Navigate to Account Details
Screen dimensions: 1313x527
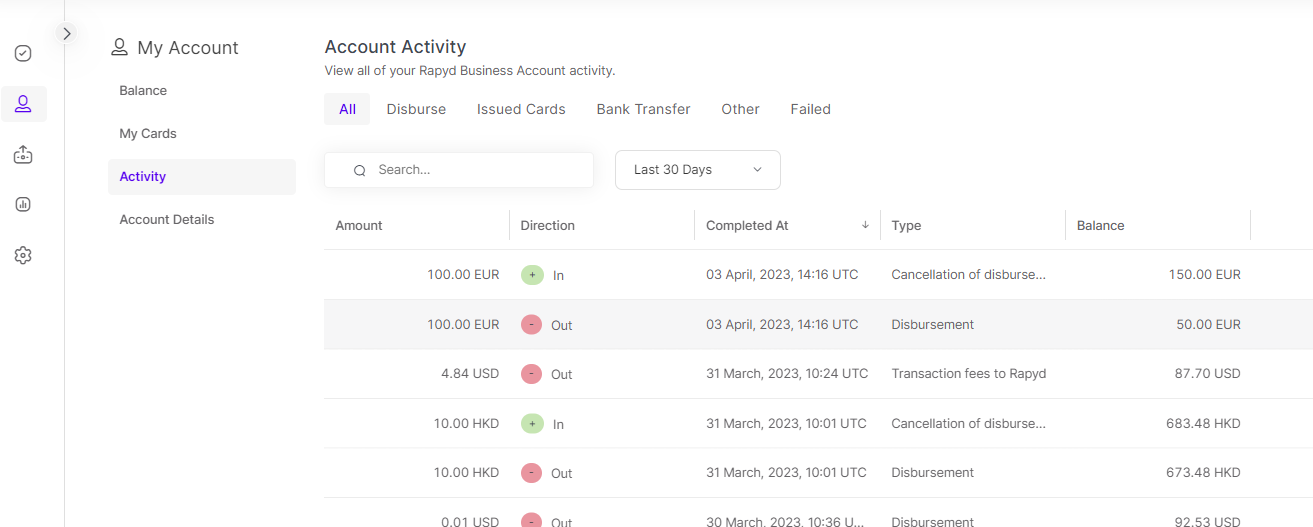point(167,220)
